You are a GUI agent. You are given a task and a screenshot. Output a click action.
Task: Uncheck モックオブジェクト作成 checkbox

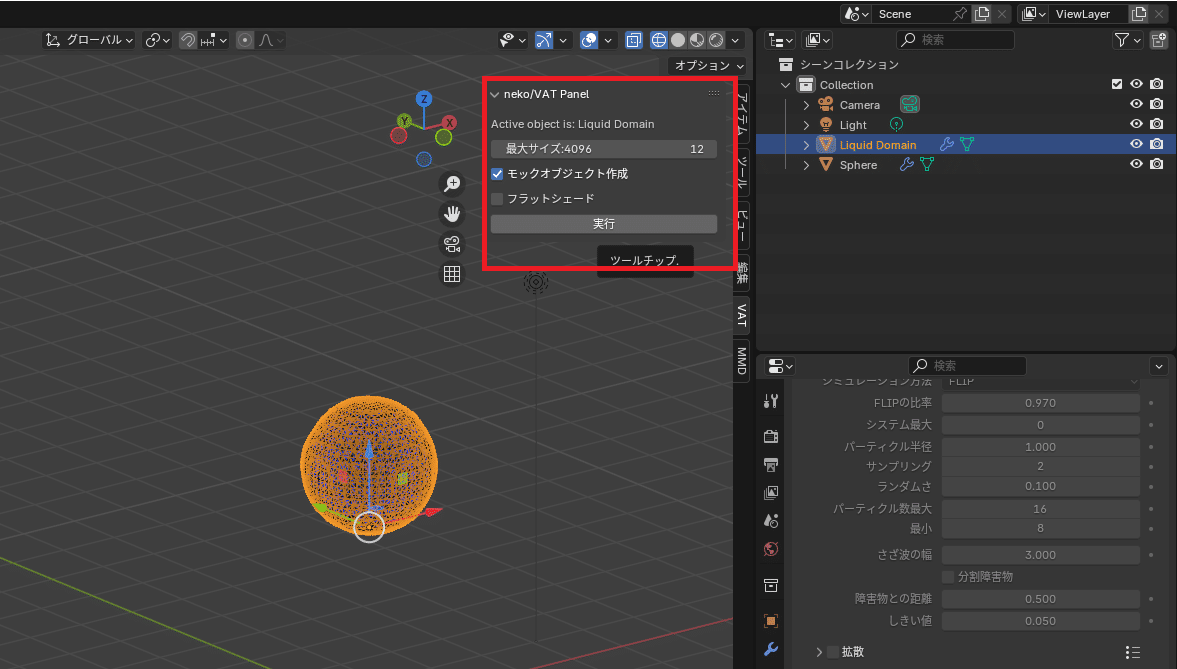[x=497, y=173]
